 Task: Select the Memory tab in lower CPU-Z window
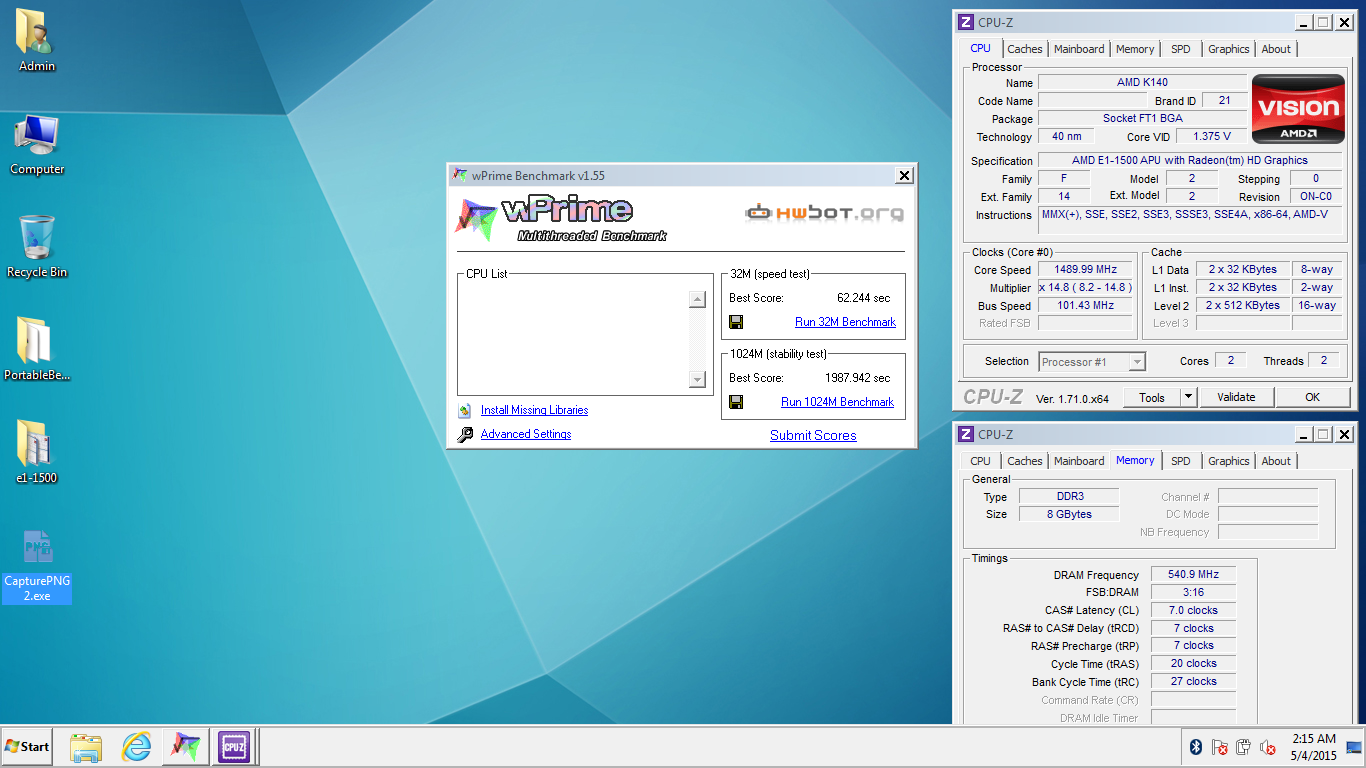1135,460
